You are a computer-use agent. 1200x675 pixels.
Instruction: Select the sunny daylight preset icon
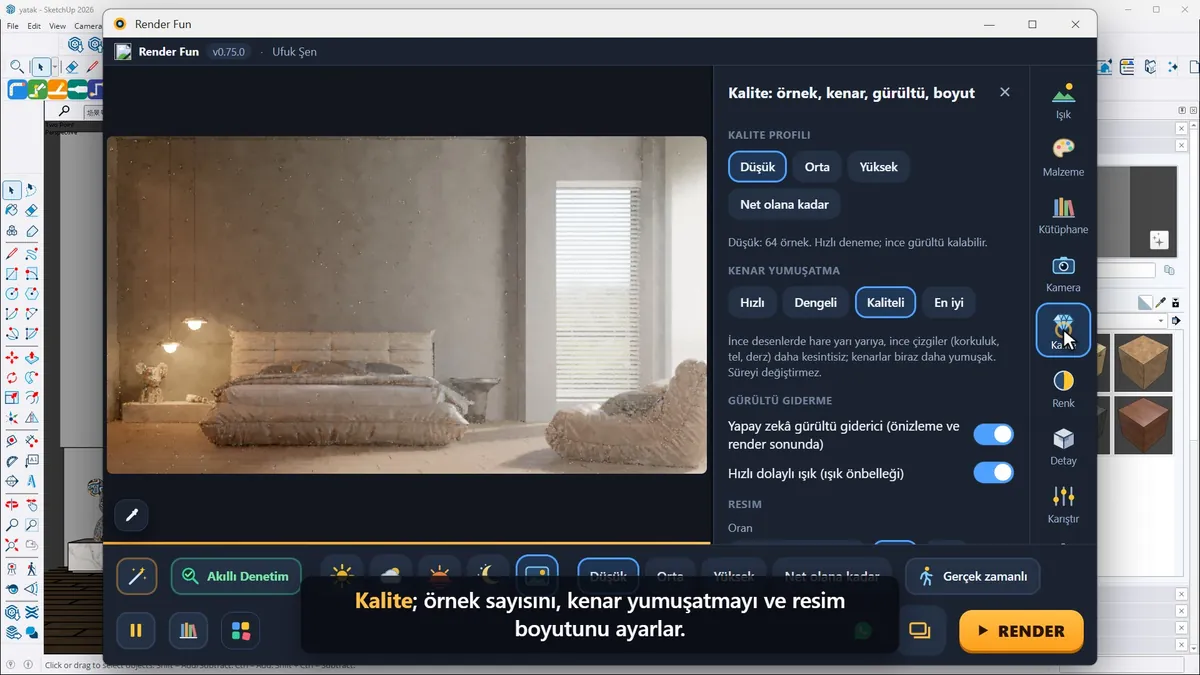[x=342, y=575]
